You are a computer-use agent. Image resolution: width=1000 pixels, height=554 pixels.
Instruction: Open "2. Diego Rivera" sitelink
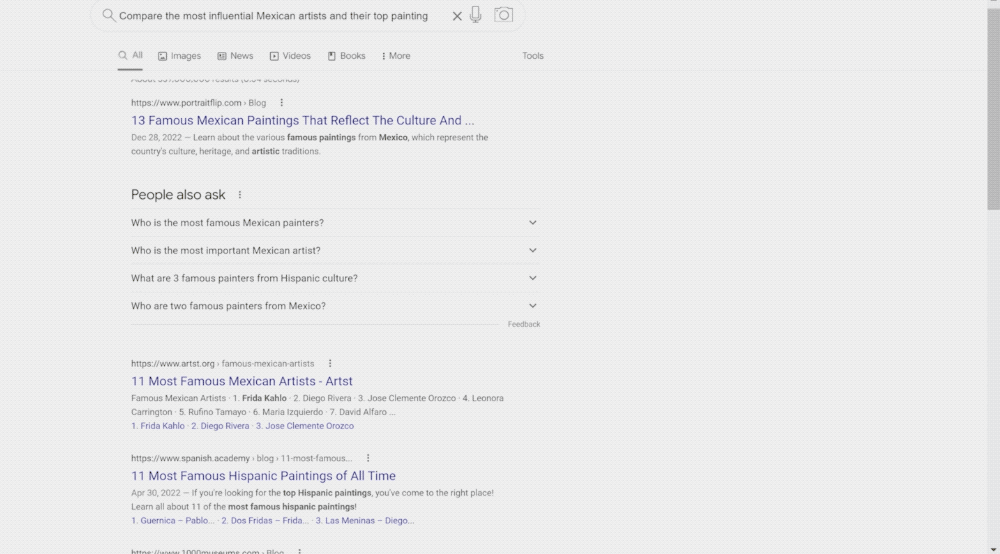click(220, 426)
